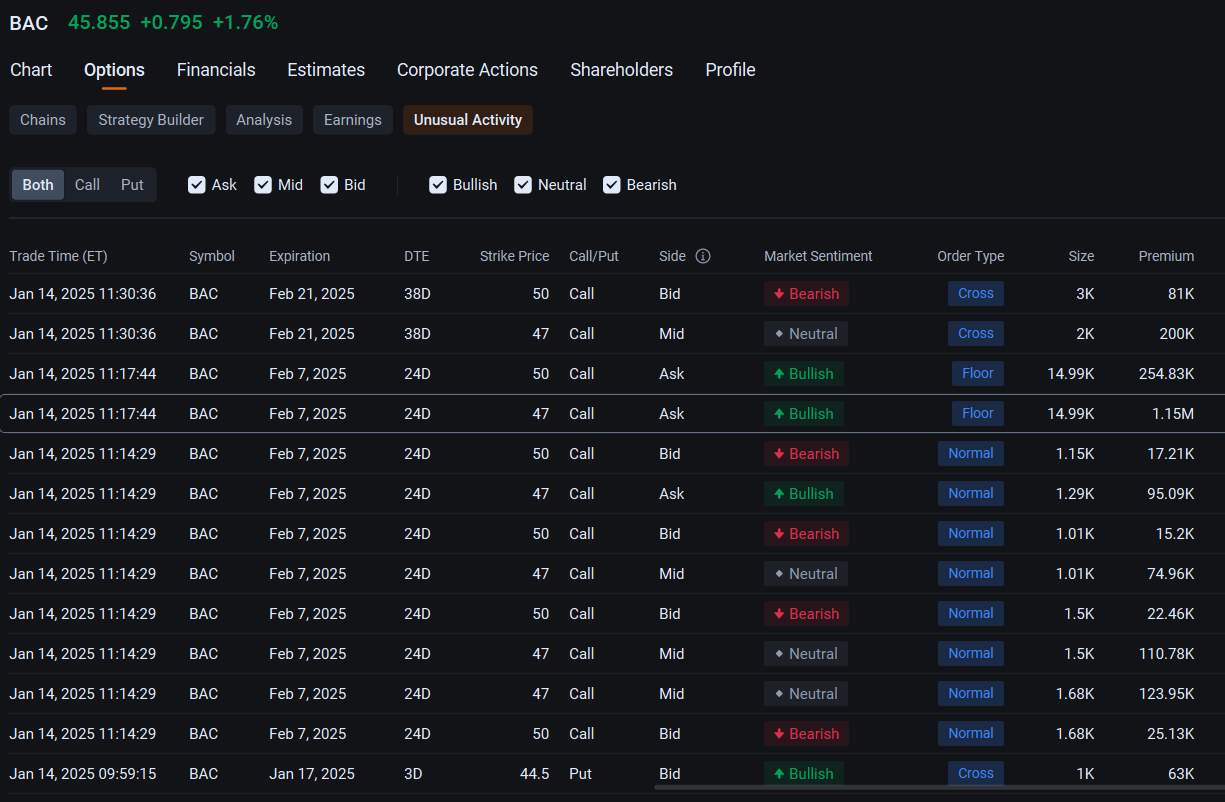The width and height of the screenshot is (1225, 802).
Task: Click the Floor badge in 1.15M row
Action: coord(977,414)
